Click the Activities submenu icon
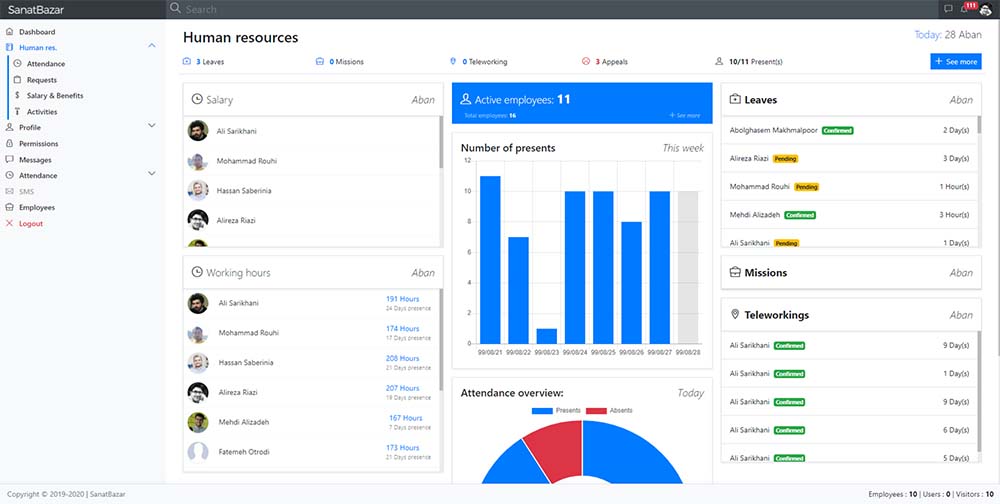Image resolution: width=1000 pixels, height=504 pixels. (x=17, y=112)
